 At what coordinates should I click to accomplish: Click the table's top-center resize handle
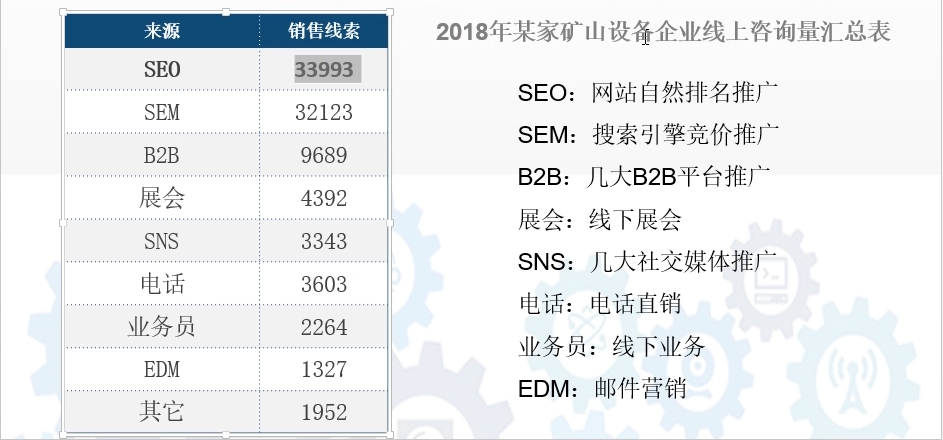click(226, 12)
